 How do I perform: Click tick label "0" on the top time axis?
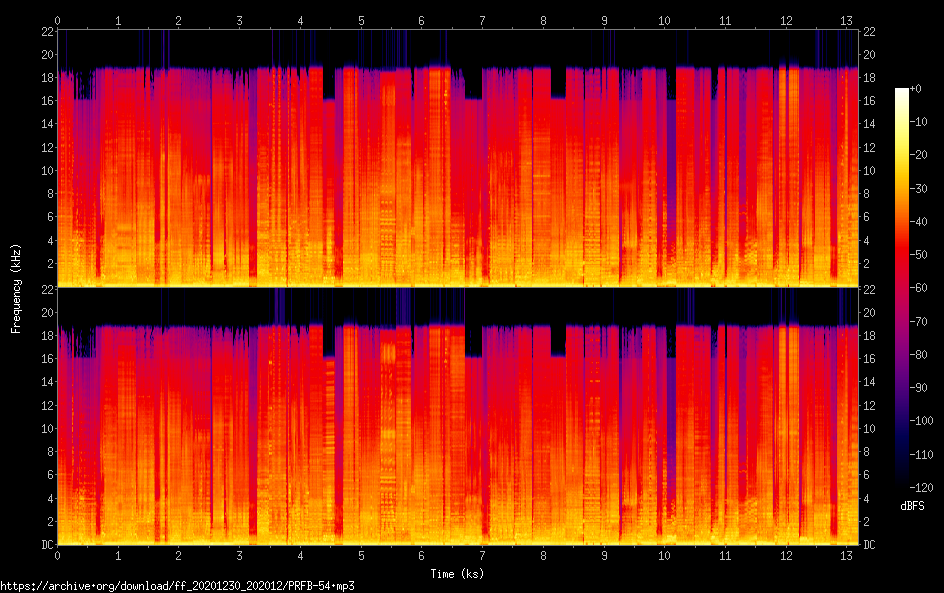pos(57,20)
